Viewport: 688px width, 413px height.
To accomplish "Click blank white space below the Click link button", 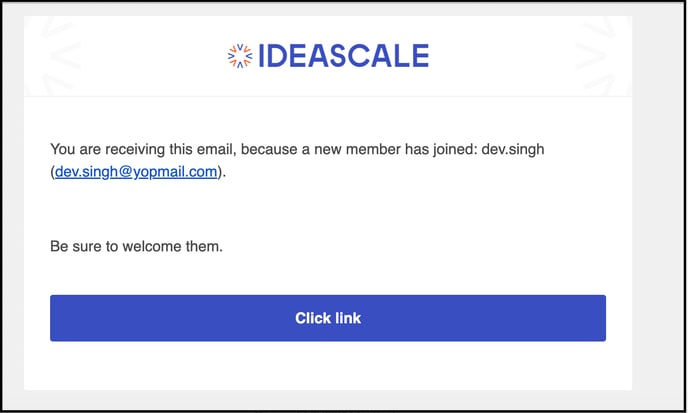I will [328, 365].
